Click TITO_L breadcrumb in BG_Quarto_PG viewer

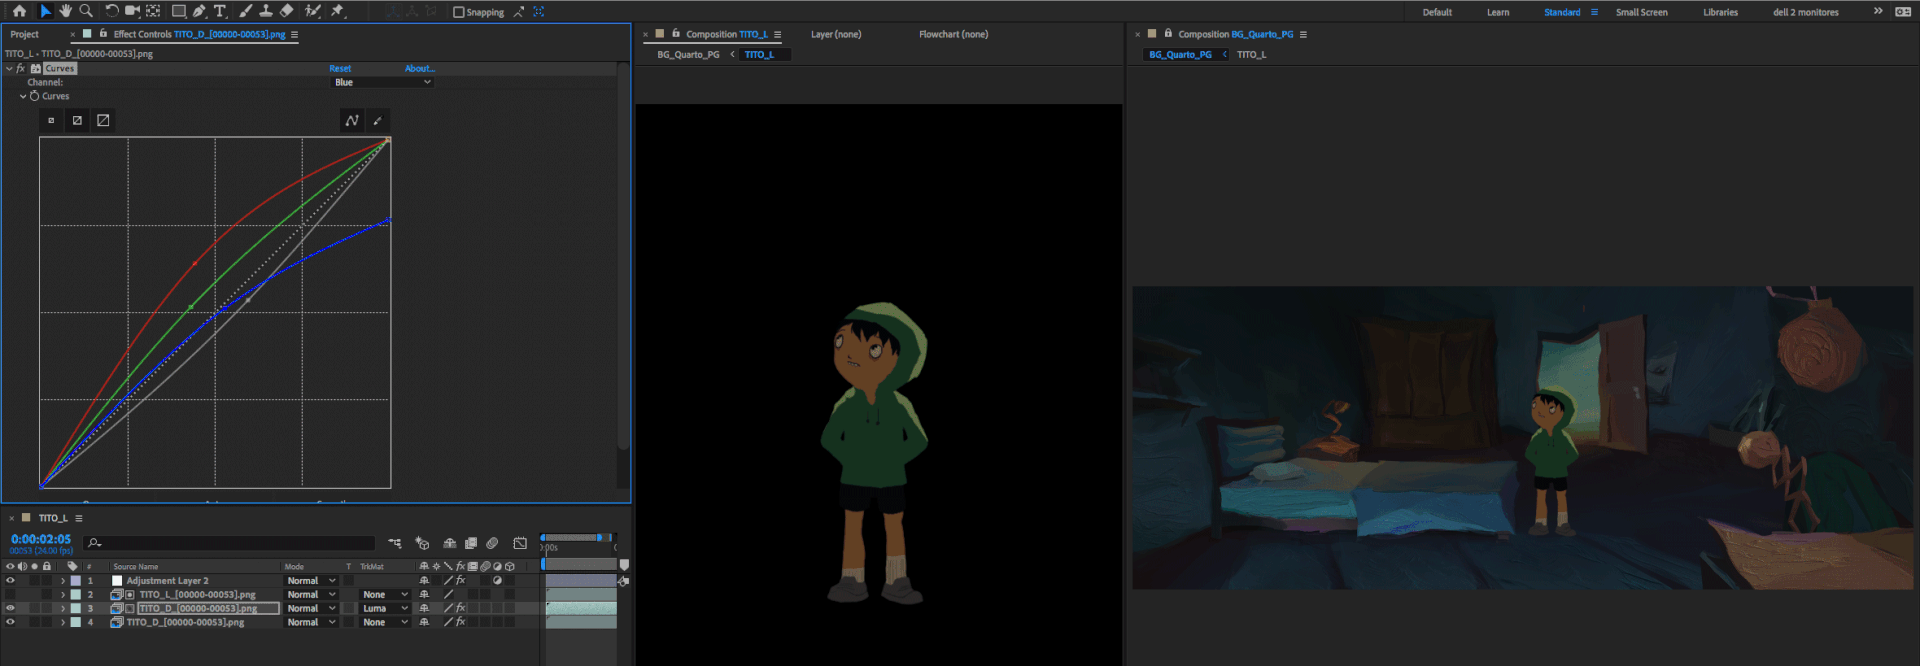[1251, 54]
